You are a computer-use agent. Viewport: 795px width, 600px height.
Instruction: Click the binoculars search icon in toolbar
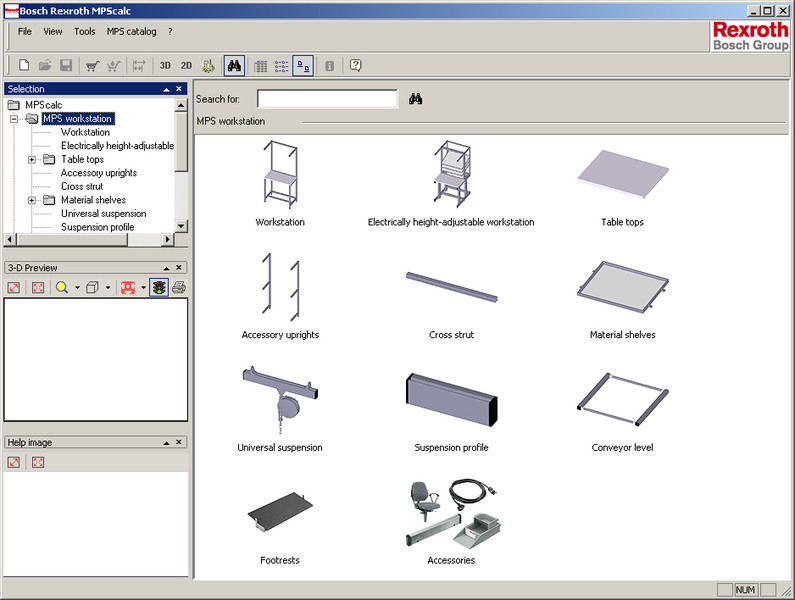(234, 66)
